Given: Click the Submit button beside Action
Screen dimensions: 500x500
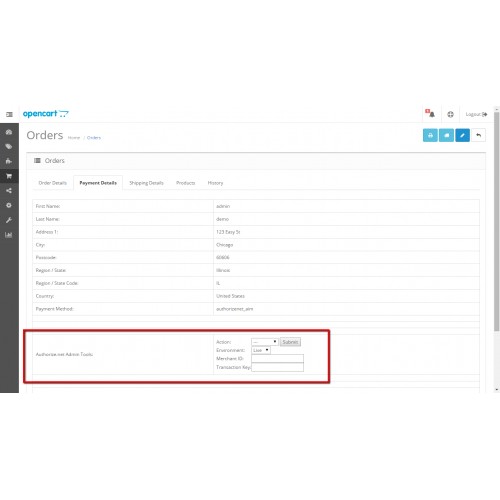Looking at the screenshot, I should [x=290, y=342].
